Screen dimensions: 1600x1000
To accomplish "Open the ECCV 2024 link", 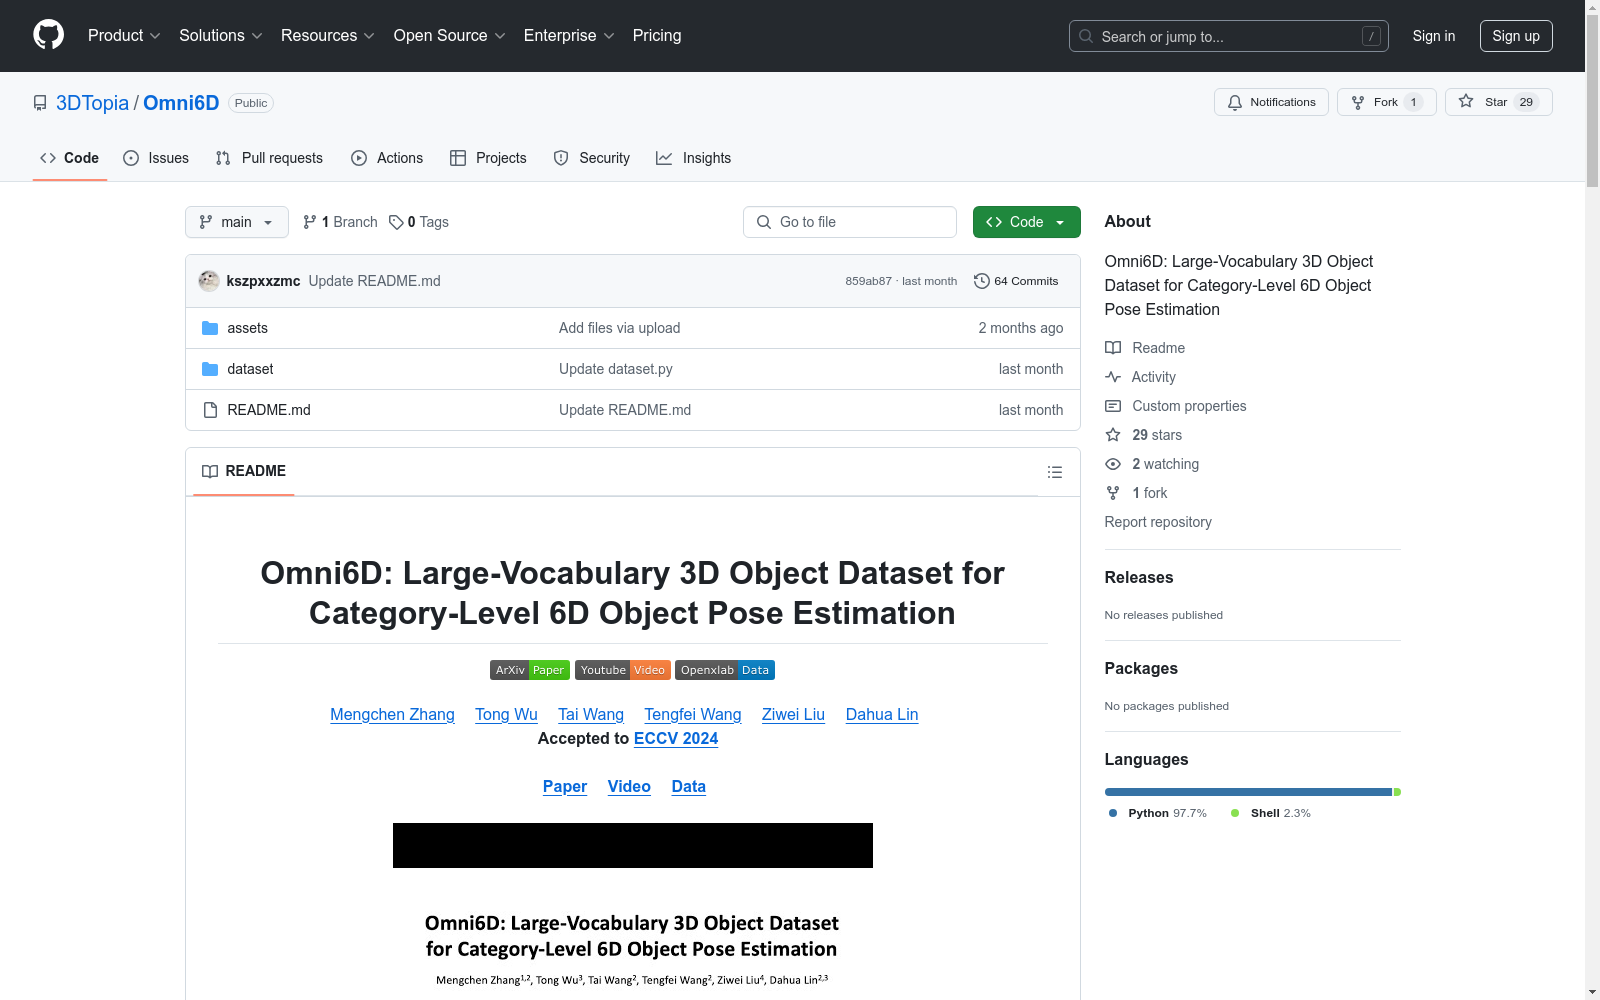I will [676, 738].
